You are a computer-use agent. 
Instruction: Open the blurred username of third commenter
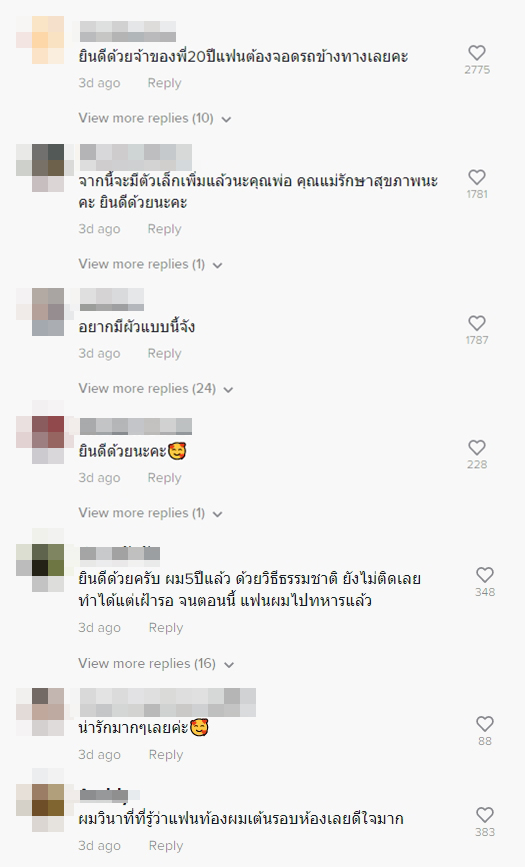pos(112,299)
